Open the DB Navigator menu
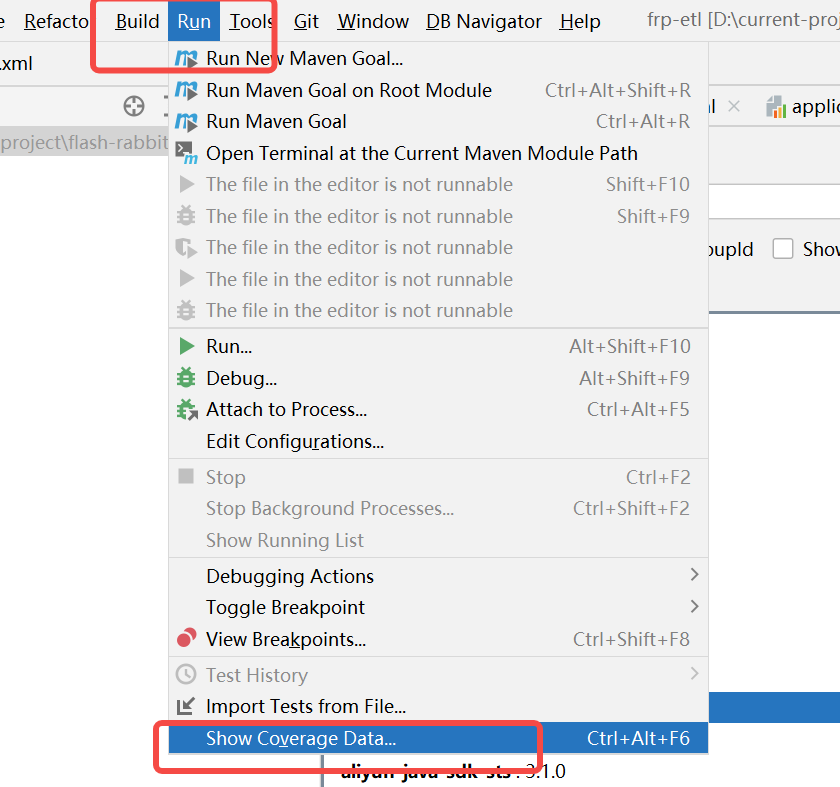This screenshot has width=840, height=787. point(484,21)
